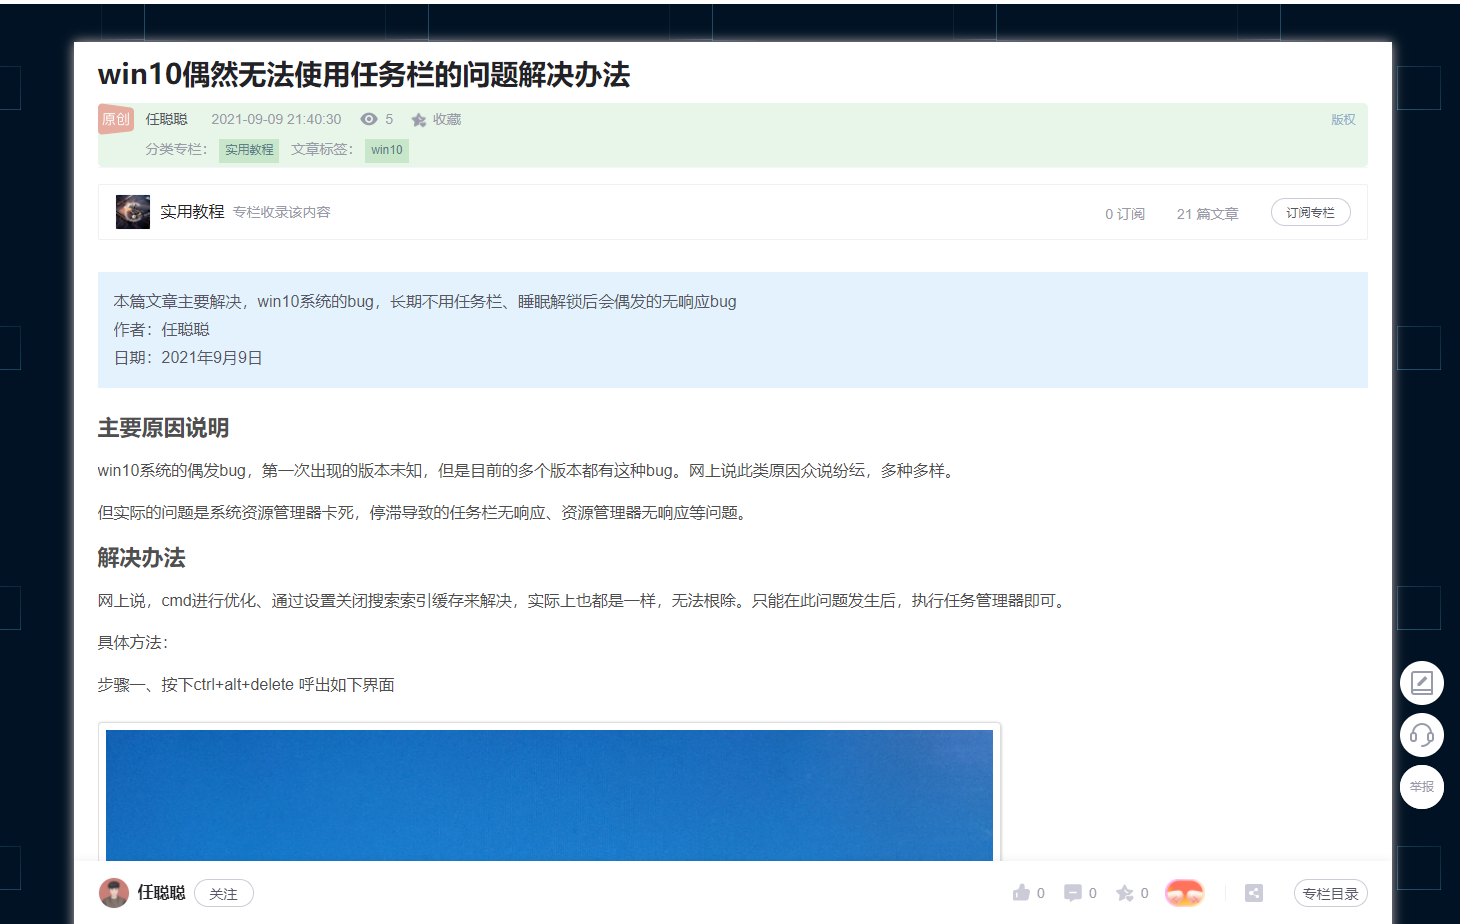This screenshot has width=1460, height=924.
Task: Click the publish time 2021-09-09 21:40:30
Action: click(x=276, y=119)
